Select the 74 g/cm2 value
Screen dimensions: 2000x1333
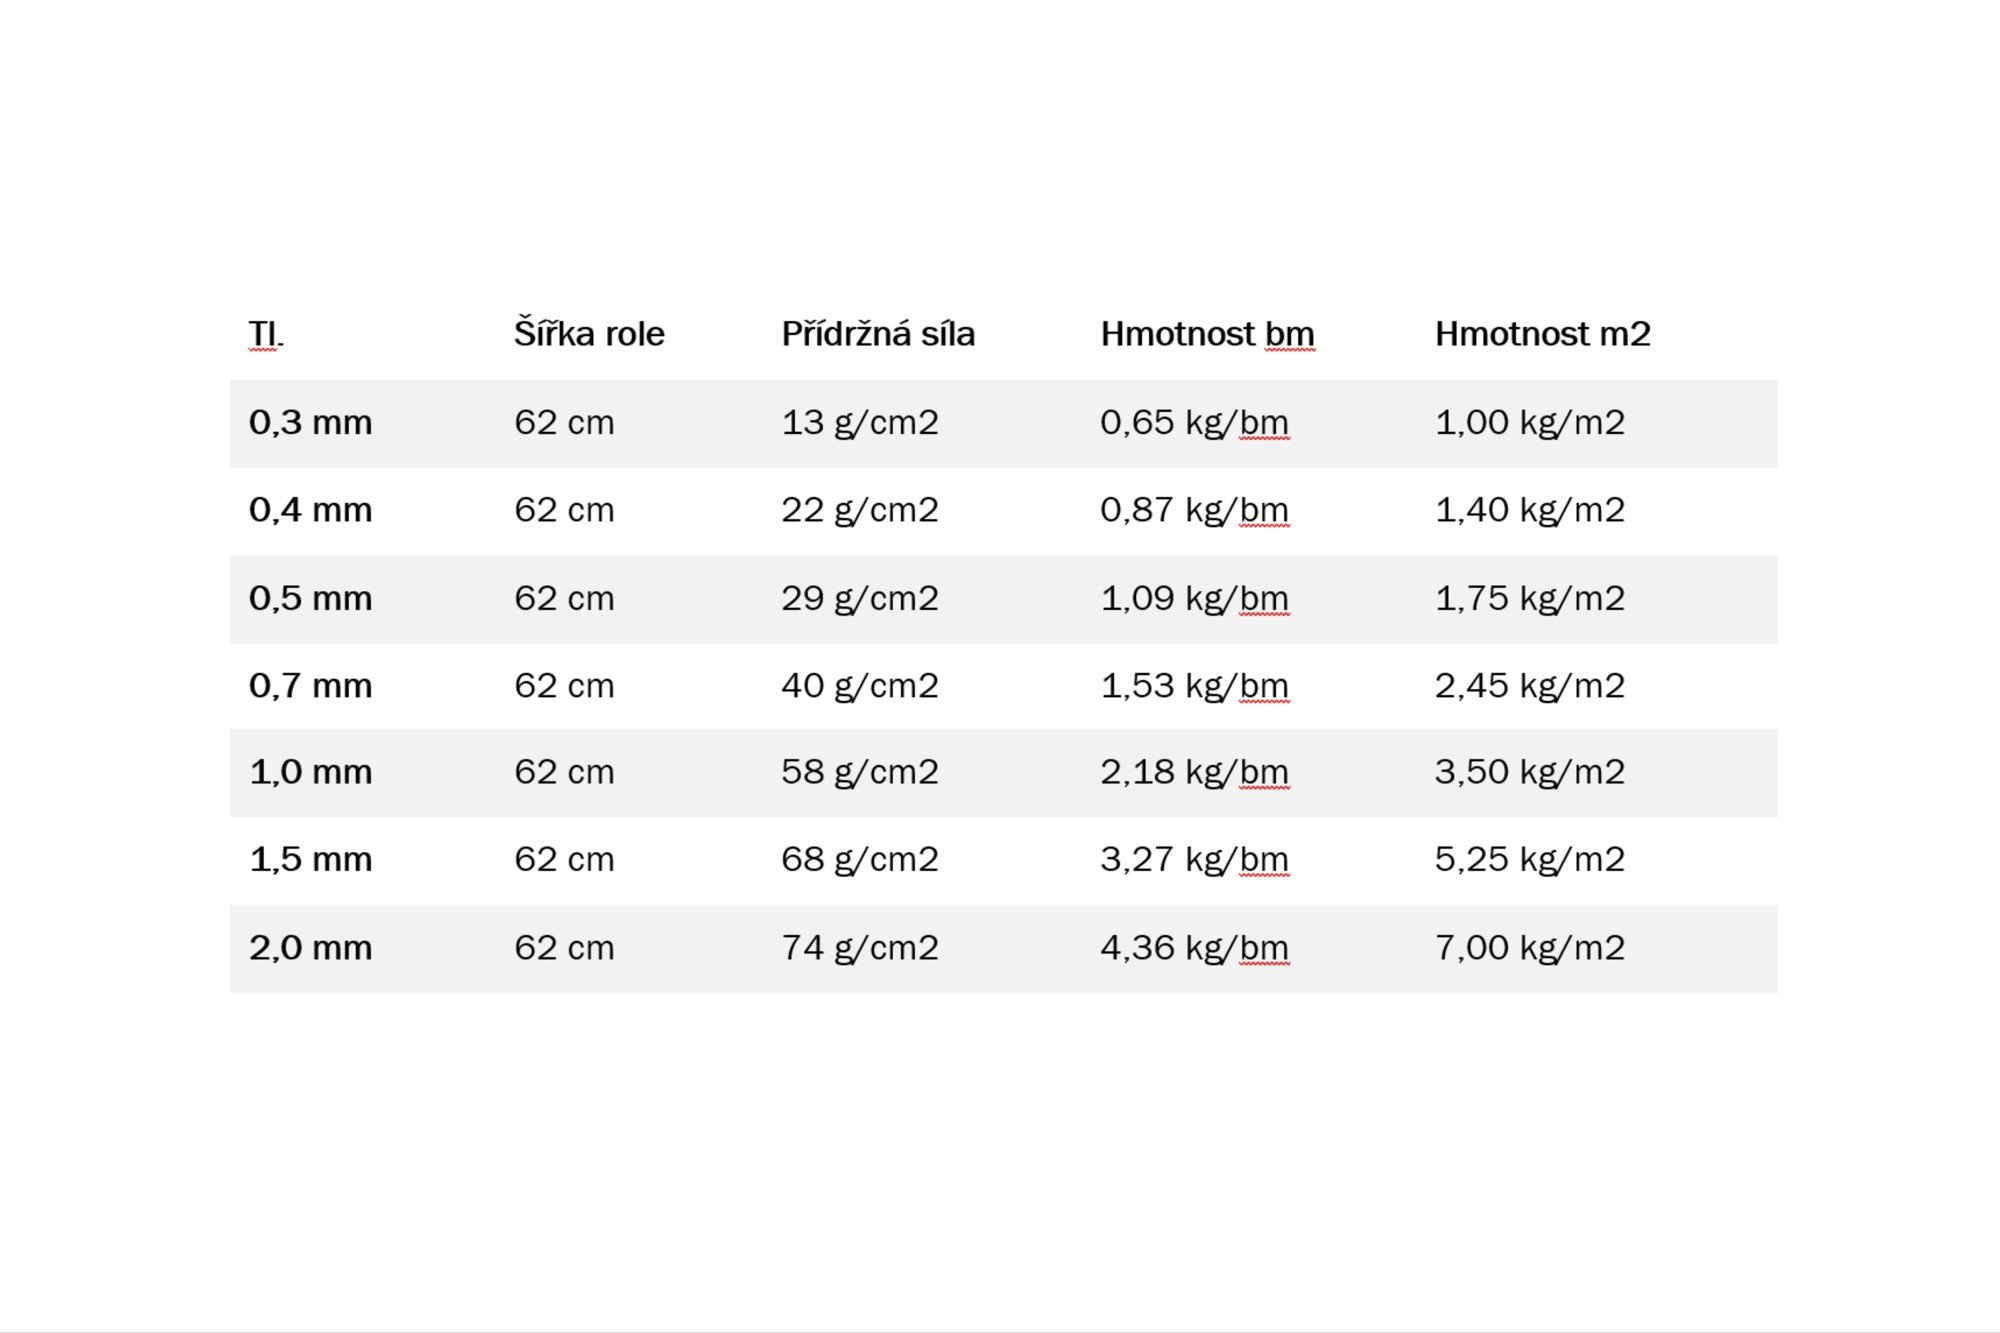point(860,949)
